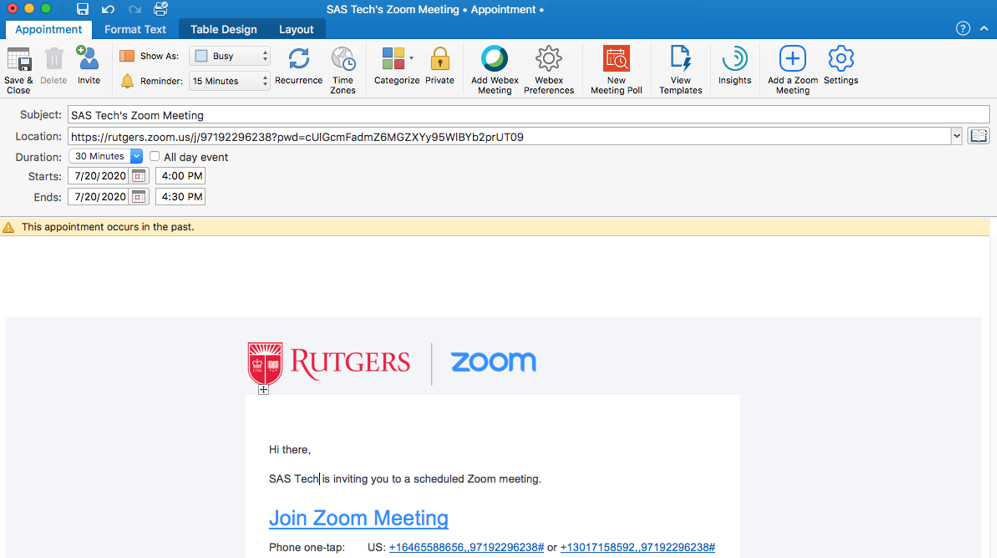Screen dimensions: 997x558
Task: Click the 'Phone one-tap:' label
Action: [x=306, y=547]
